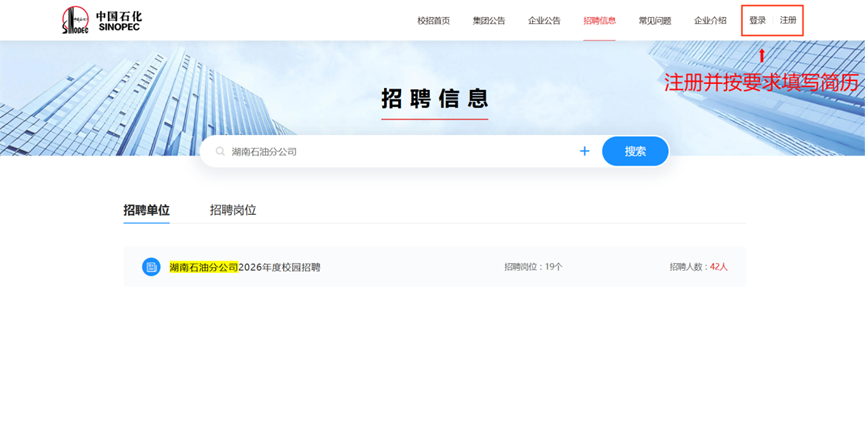This screenshot has width=865, height=448.
Task: Click the Sinopec logo
Action: (x=102, y=20)
